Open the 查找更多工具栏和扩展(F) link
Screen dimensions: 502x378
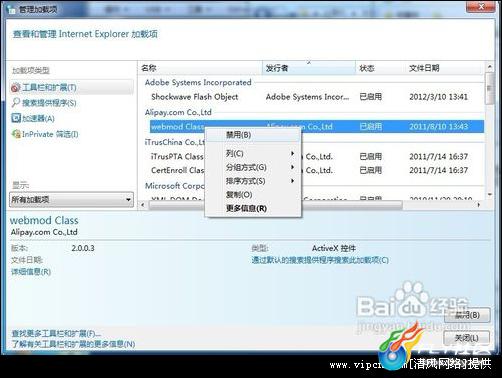(x=56, y=333)
